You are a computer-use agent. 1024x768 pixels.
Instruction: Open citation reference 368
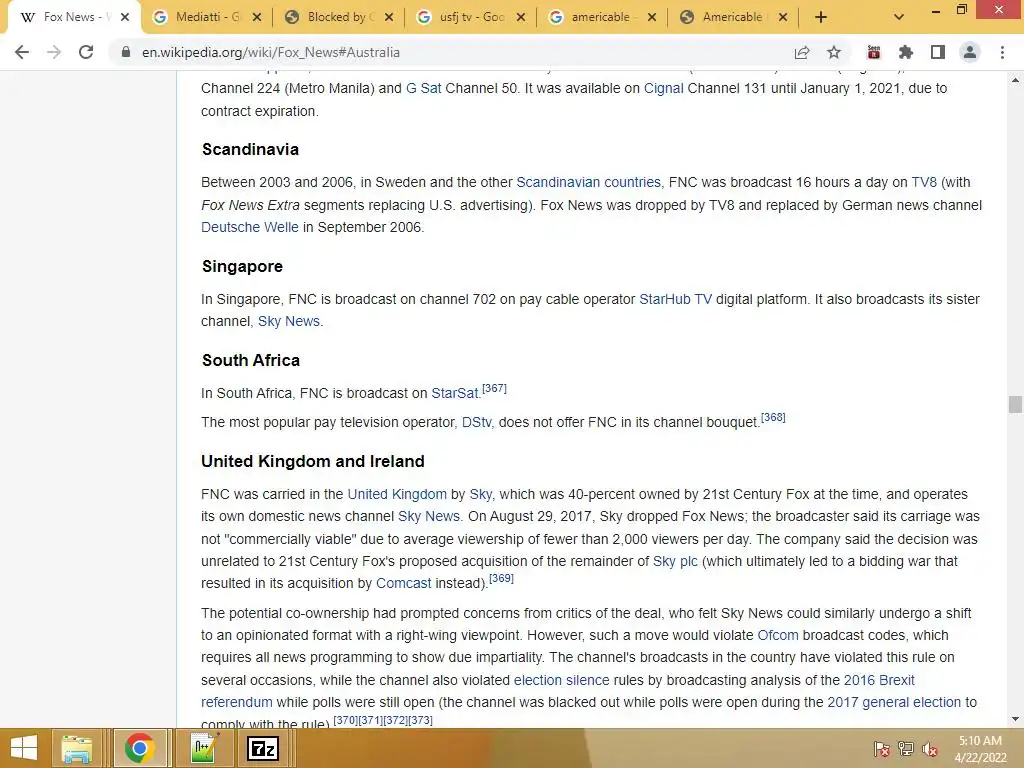point(773,417)
